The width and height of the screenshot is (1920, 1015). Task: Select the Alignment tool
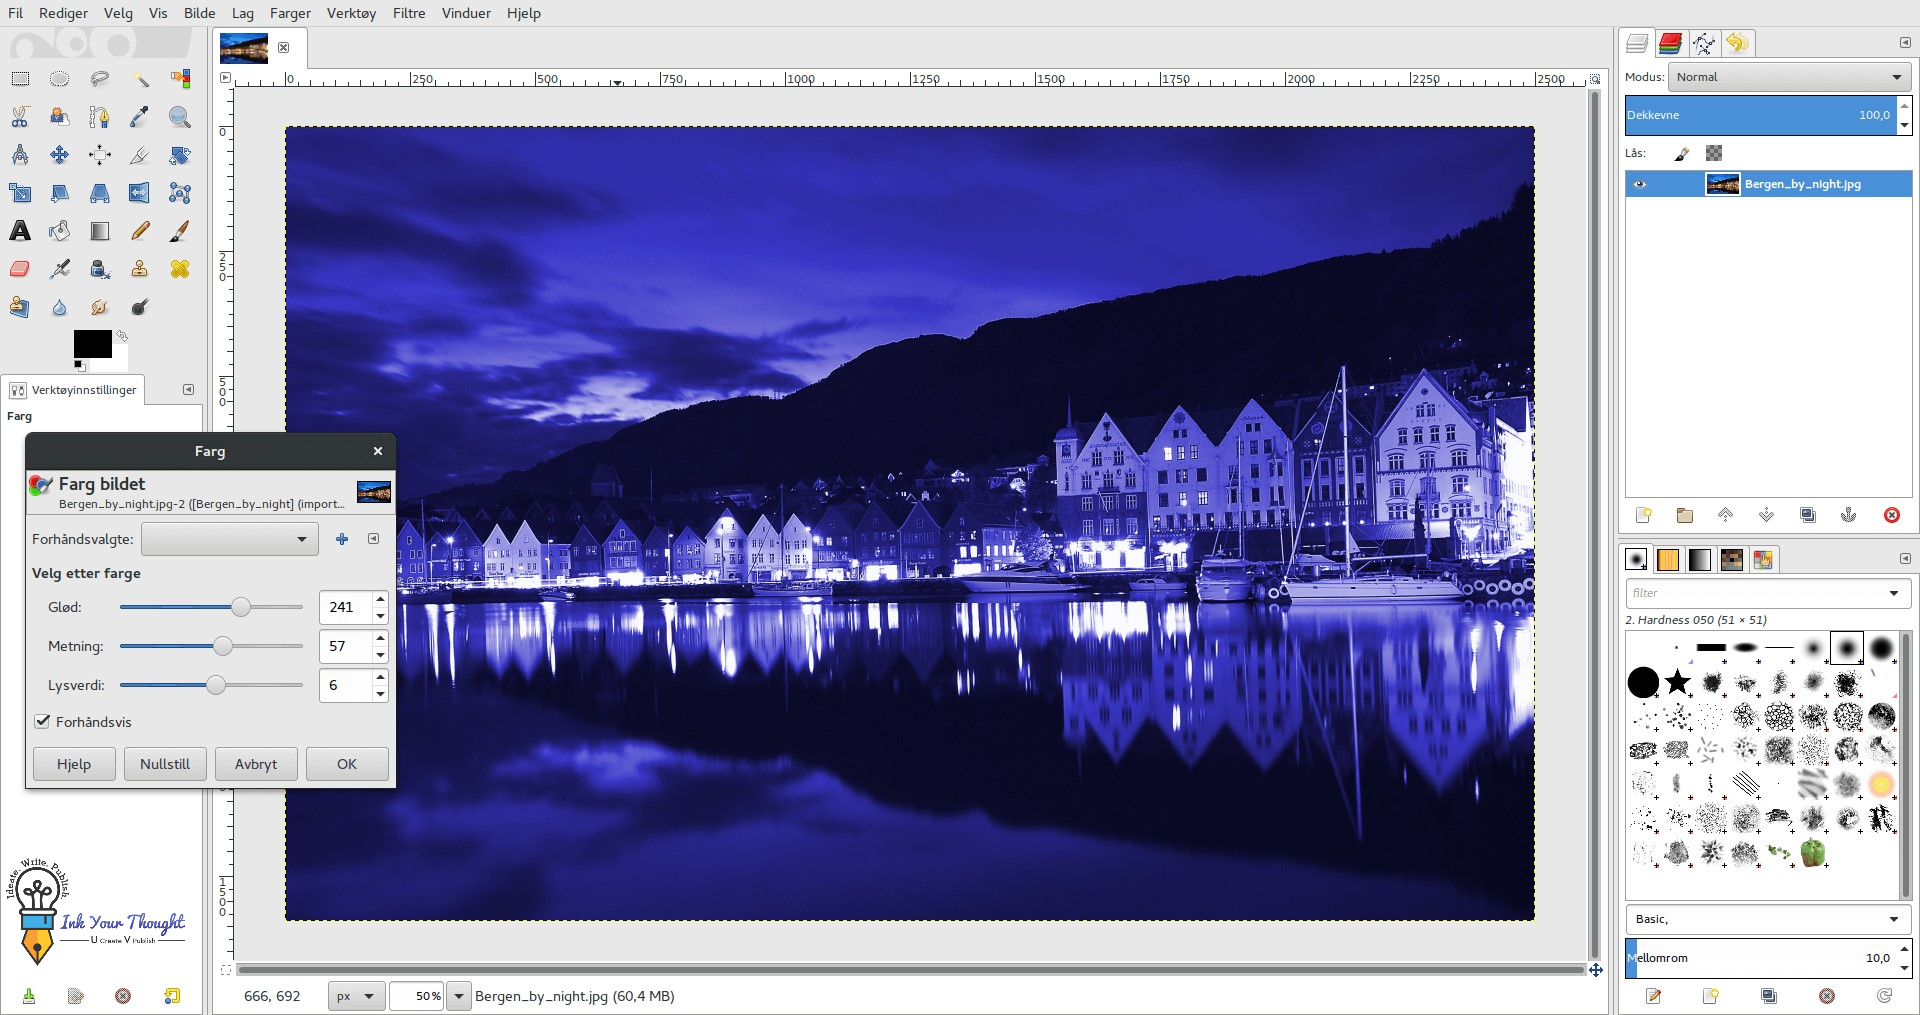pyautogui.click(x=100, y=155)
